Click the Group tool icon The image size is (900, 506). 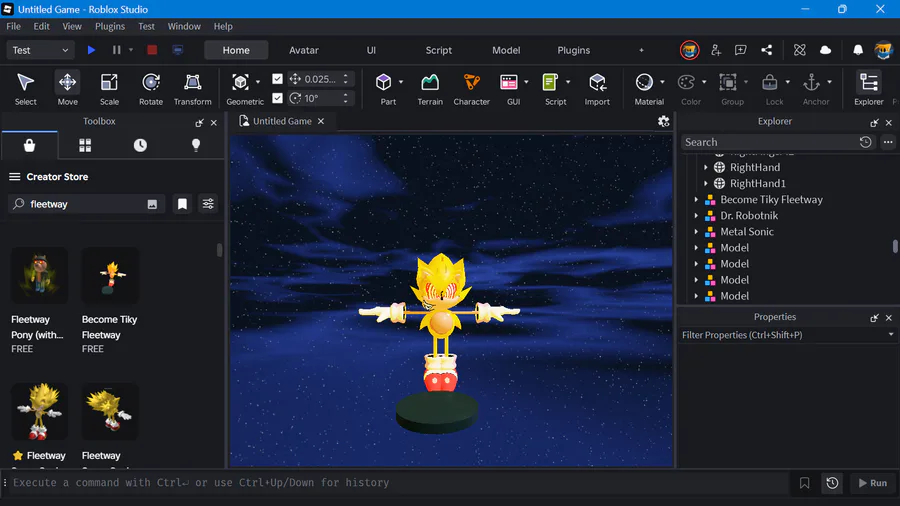(728, 83)
